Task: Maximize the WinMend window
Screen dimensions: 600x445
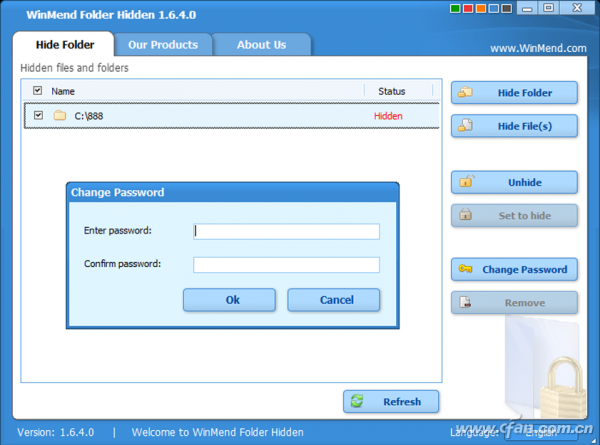Action: click(x=548, y=8)
